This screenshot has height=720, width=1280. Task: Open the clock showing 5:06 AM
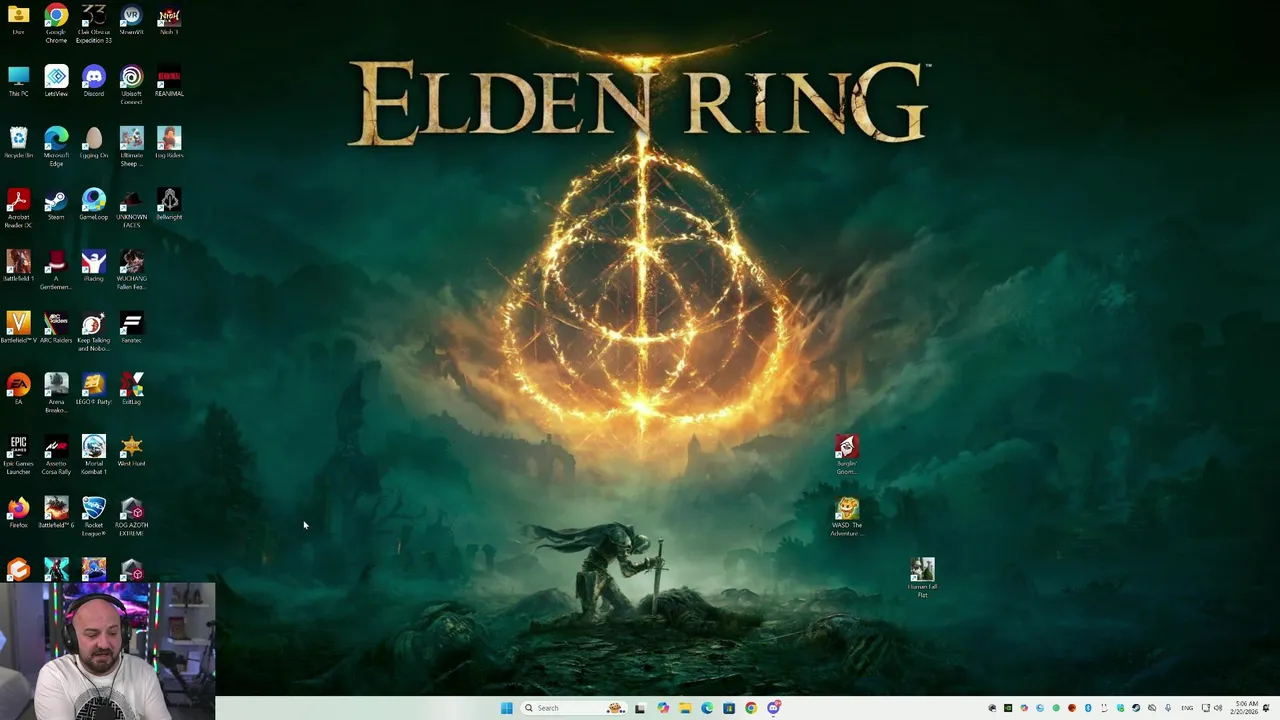1244,708
